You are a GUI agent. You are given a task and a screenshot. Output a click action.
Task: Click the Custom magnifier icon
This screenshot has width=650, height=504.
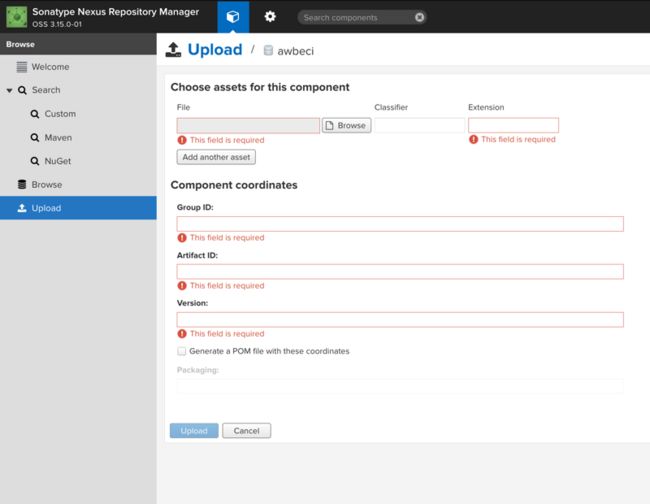pos(35,114)
